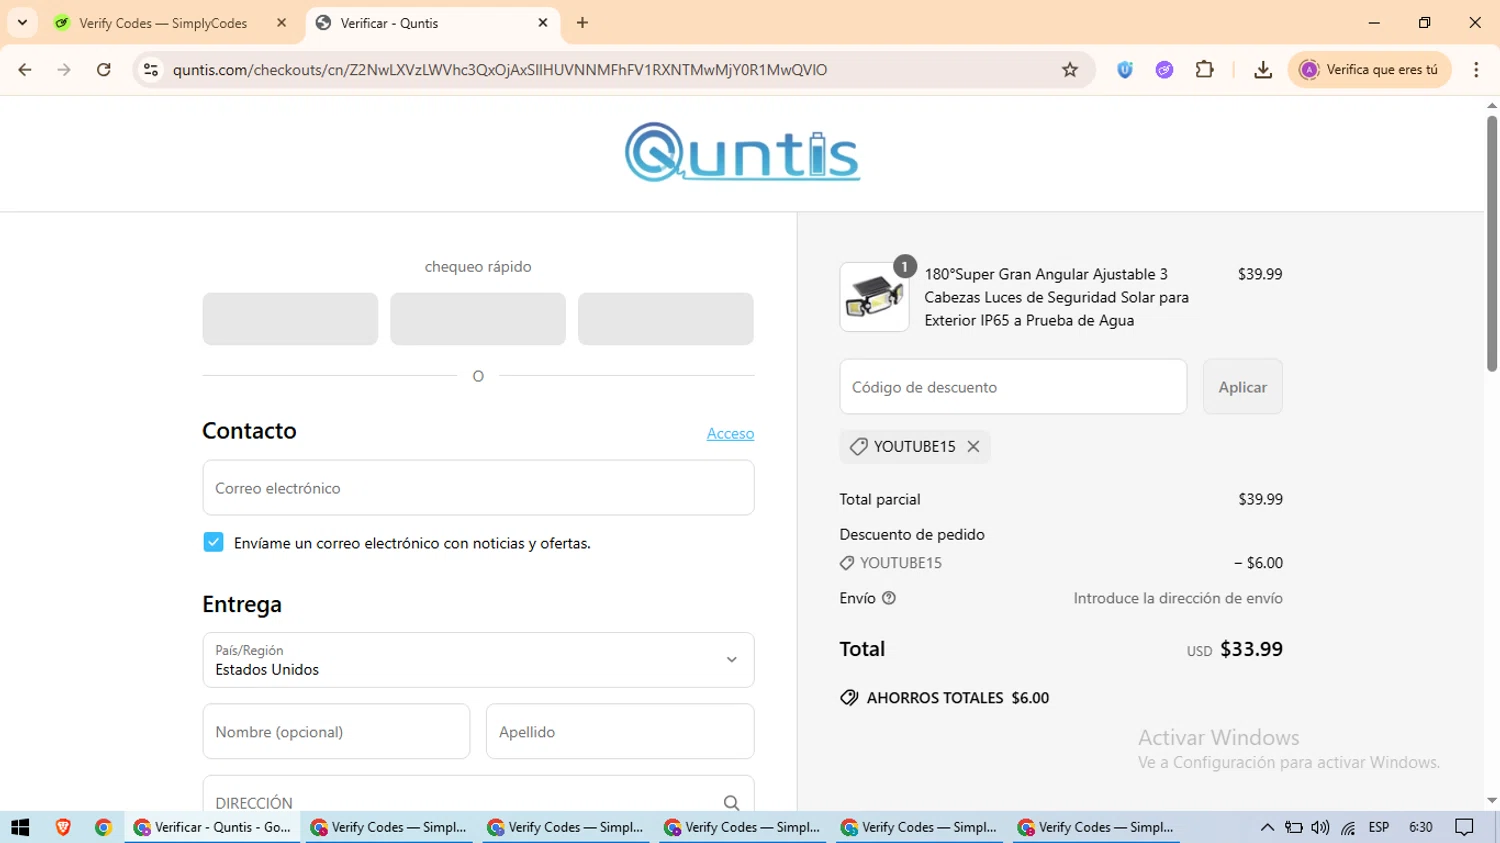
Task: Focus the Apellido field
Action: (x=620, y=731)
